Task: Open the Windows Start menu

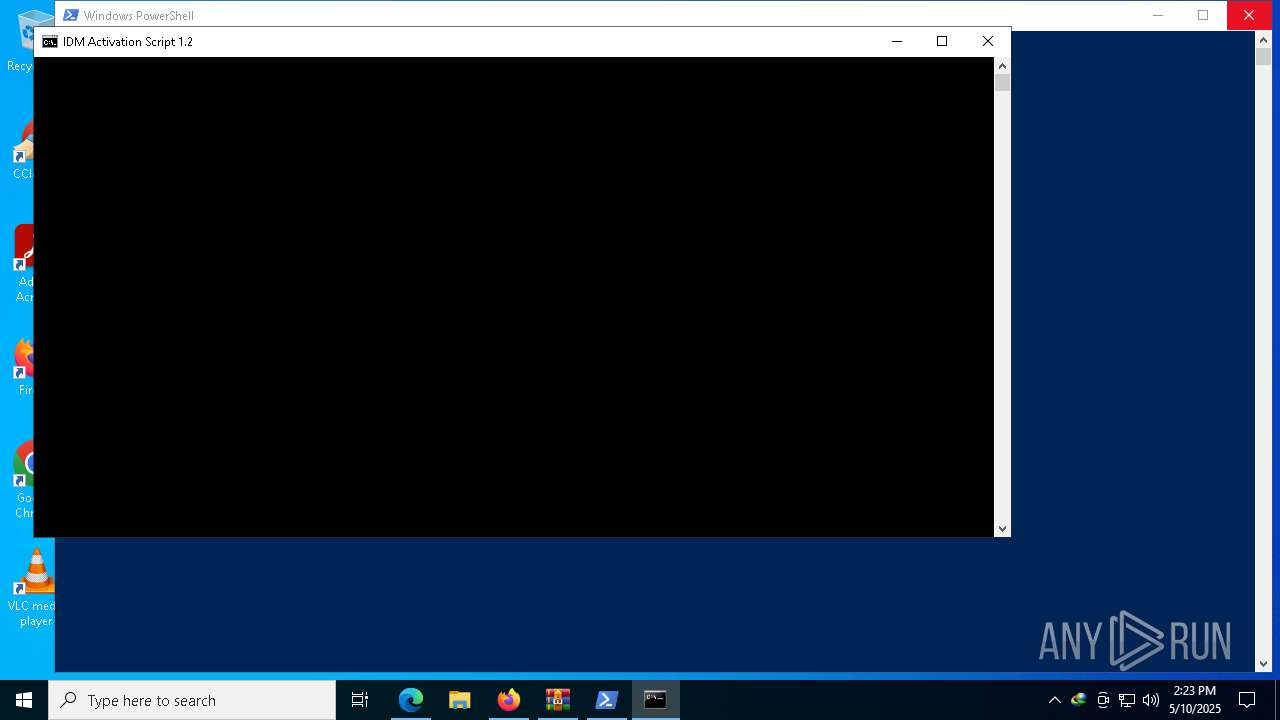Action: [24, 700]
